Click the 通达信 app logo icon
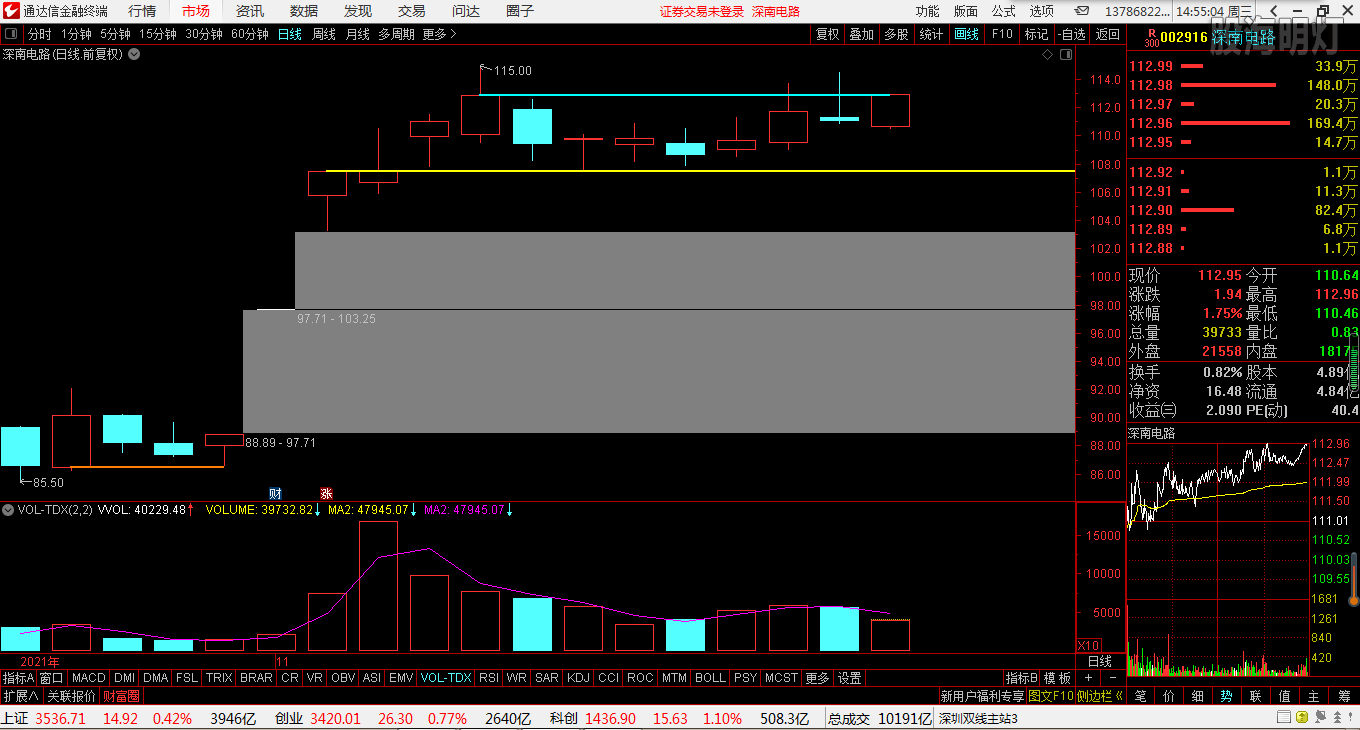This screenshot has height=730, width=1360. pos(10,11)
